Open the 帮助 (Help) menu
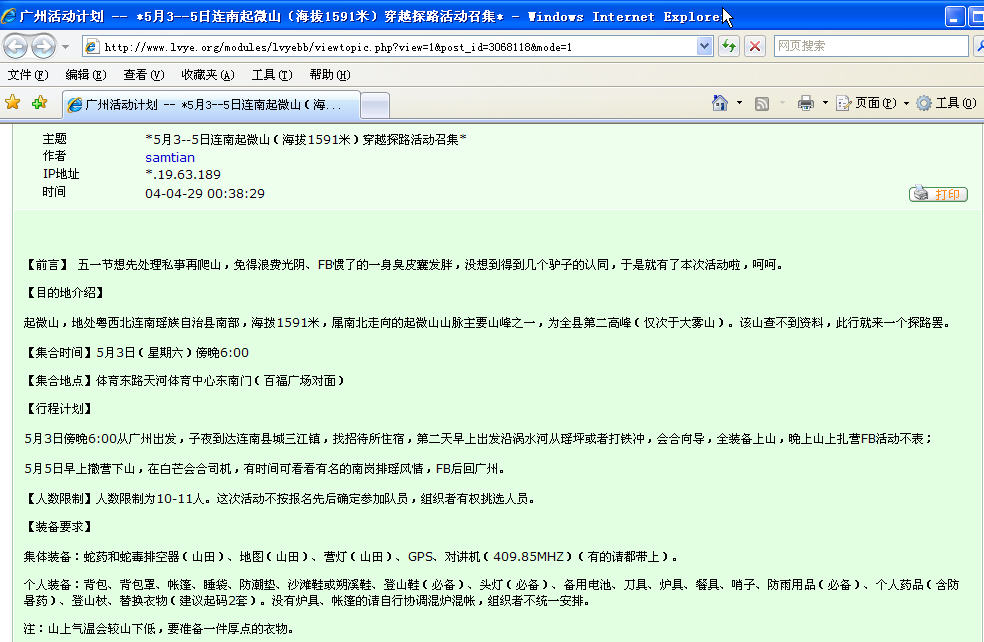Image resolution: width=984 pixels, height=642 pixels. click(329, 75)
